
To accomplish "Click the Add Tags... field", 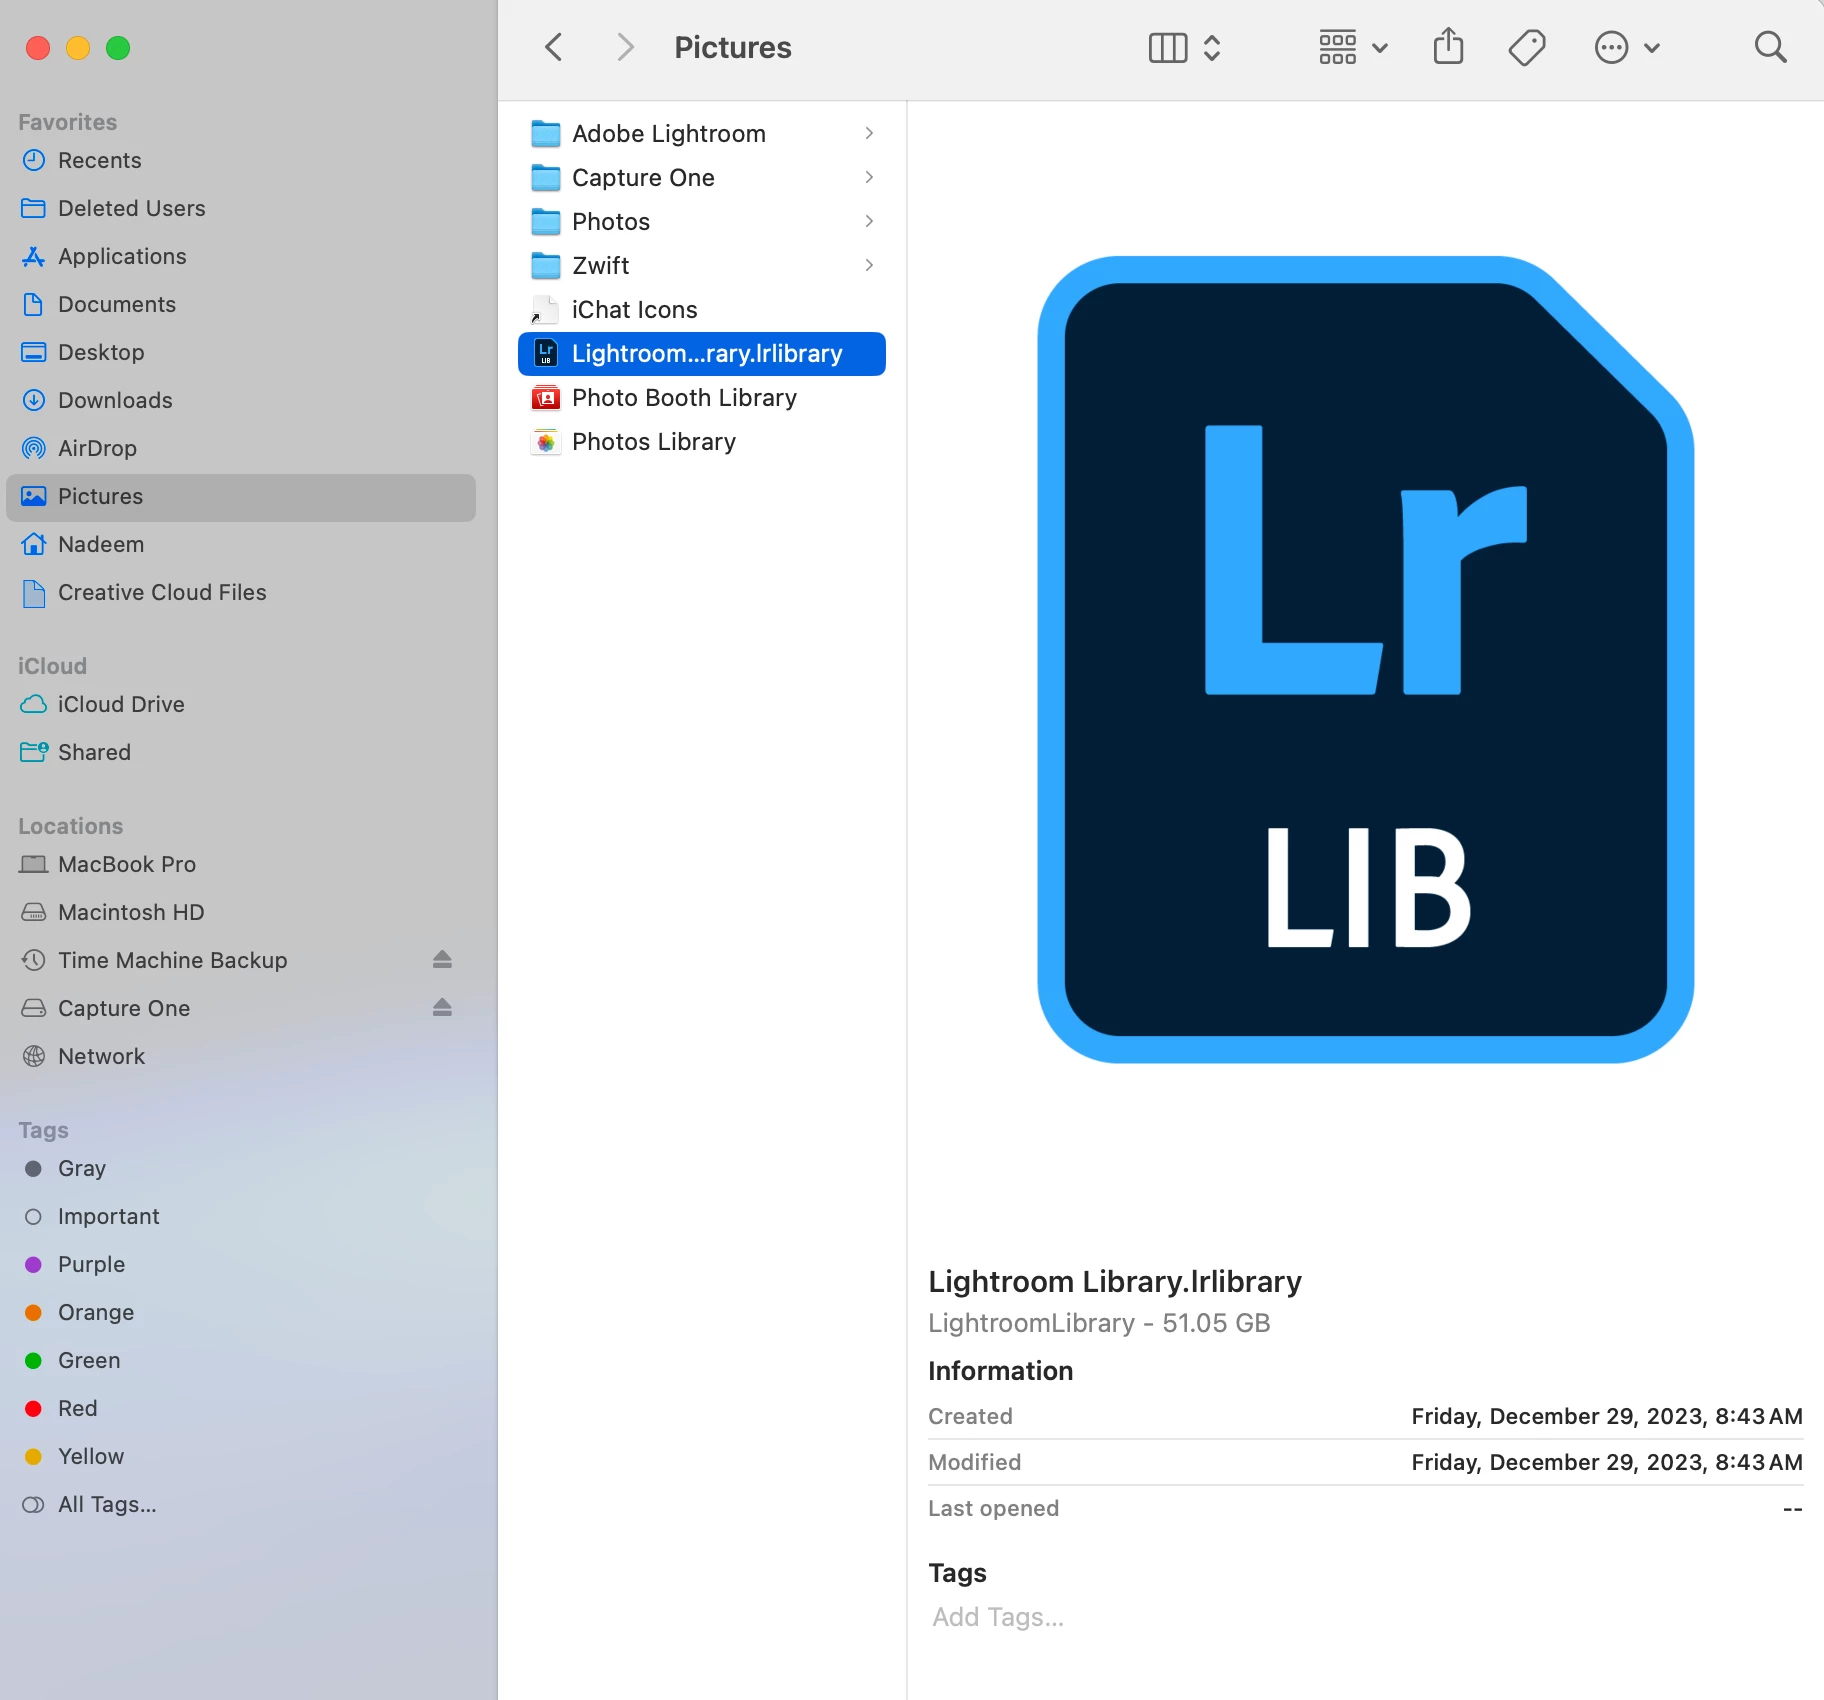I will point(998,1617).
